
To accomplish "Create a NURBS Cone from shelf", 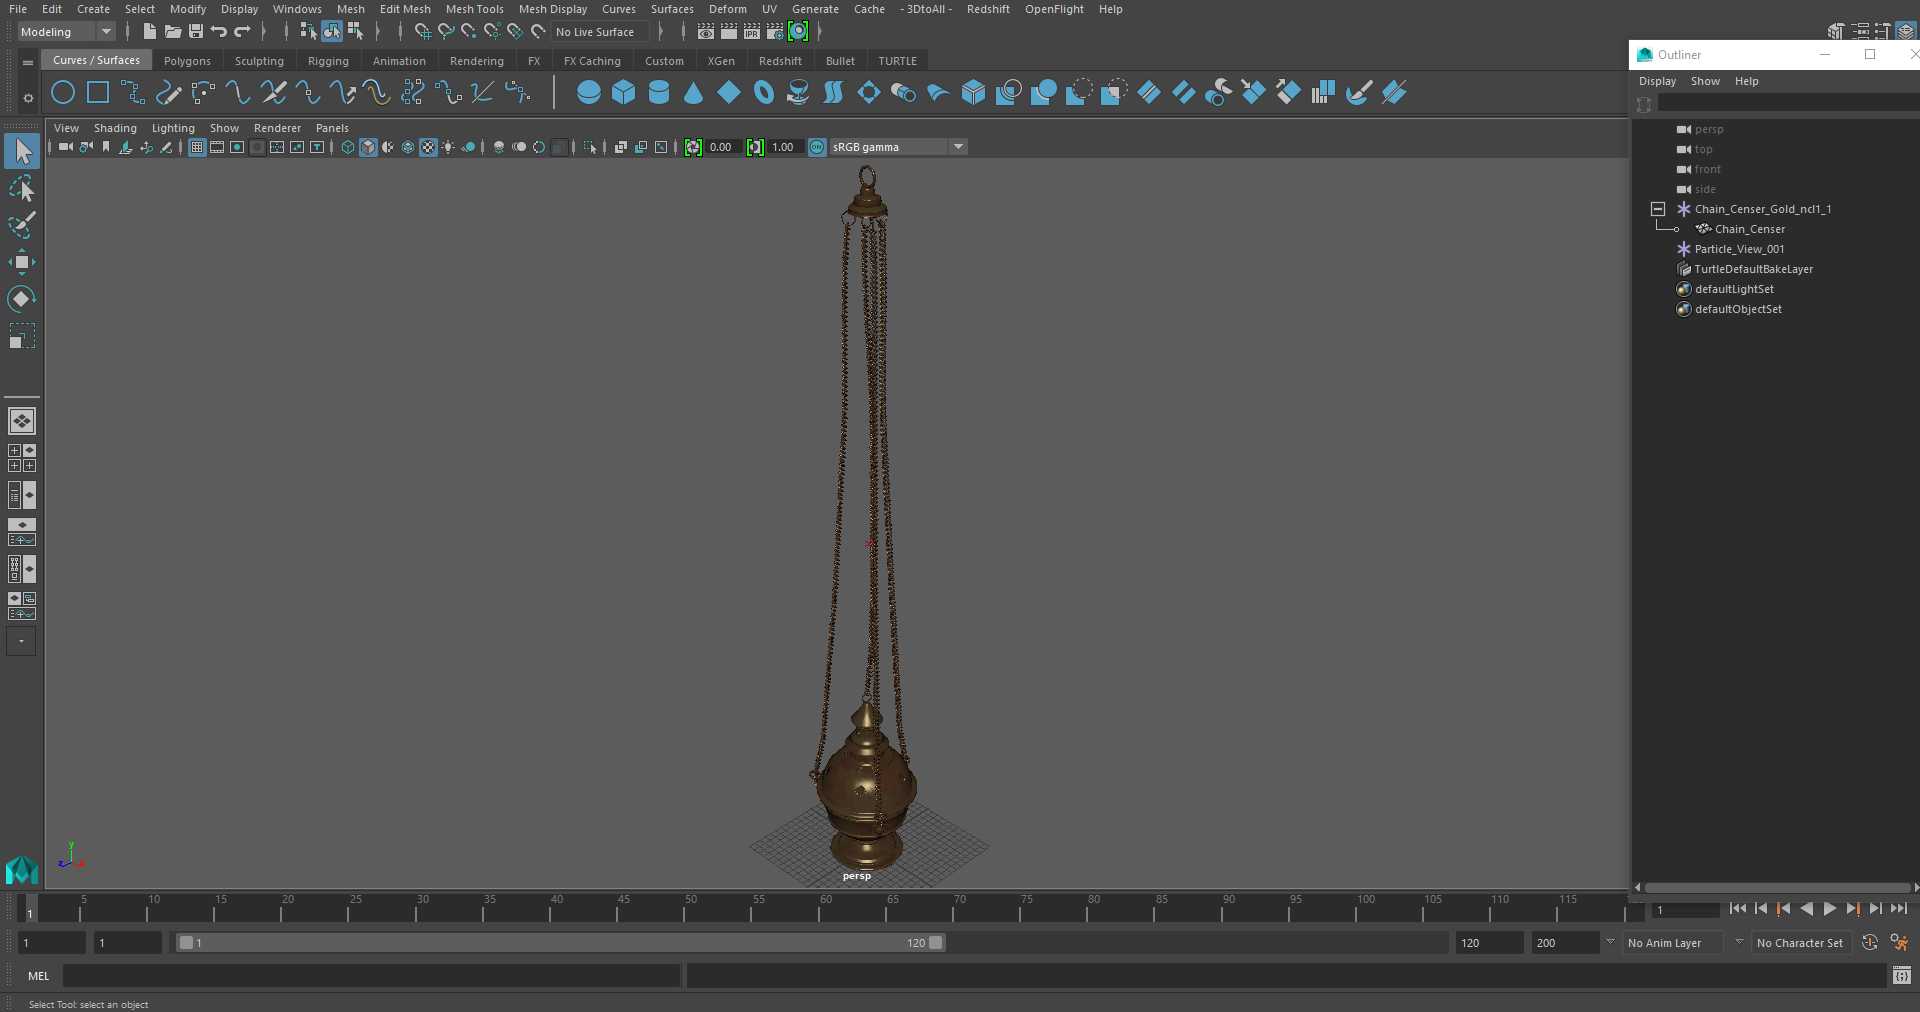I will point(694,93).
